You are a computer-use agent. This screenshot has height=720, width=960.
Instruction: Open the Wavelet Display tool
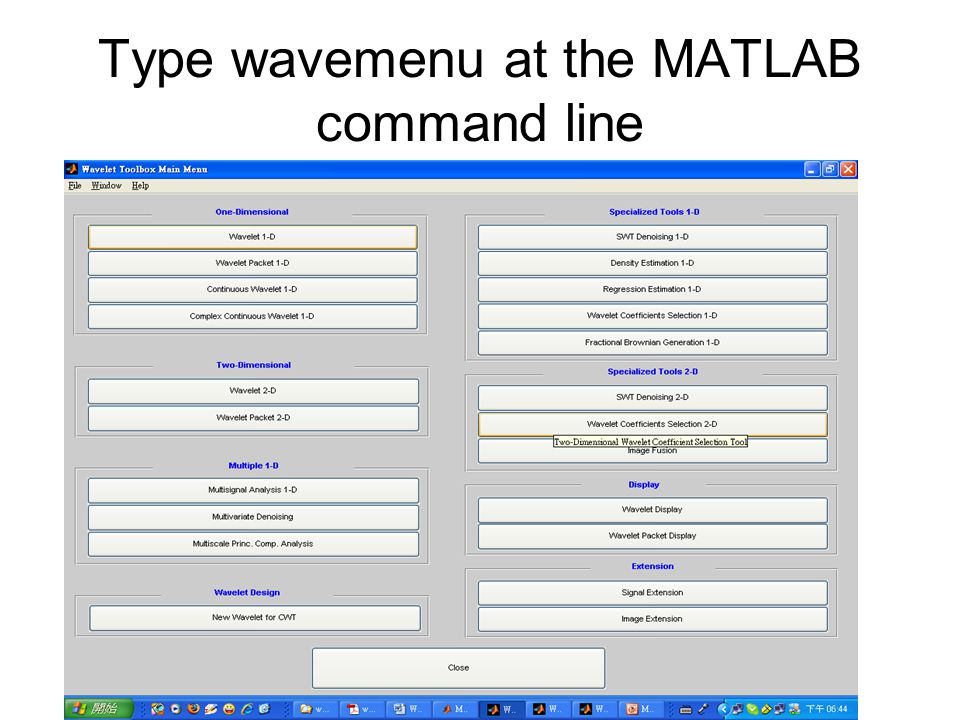653,509
